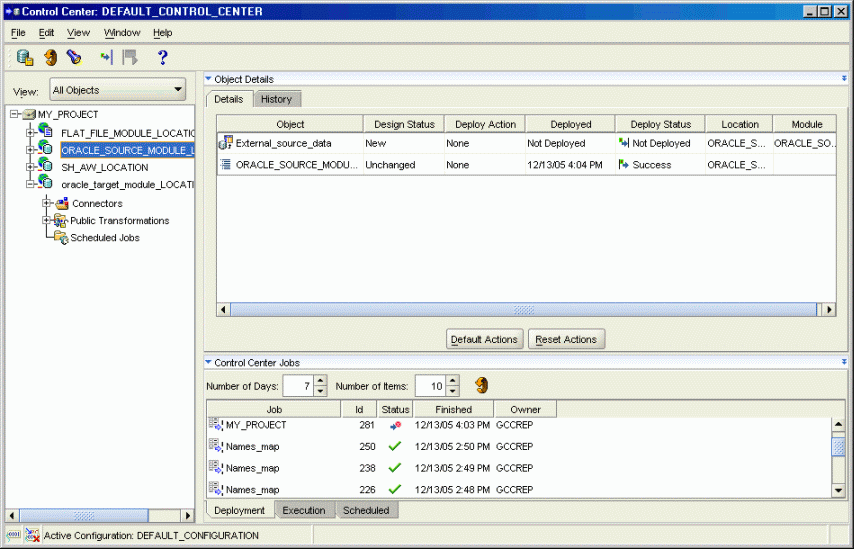Increase the Number of Days value
Viewport: 854px width, 549px height.
(320, 381)
